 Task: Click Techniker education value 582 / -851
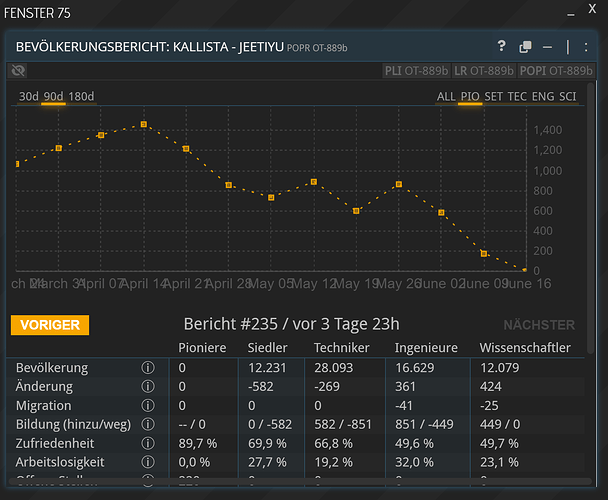(x=343, y=424)
